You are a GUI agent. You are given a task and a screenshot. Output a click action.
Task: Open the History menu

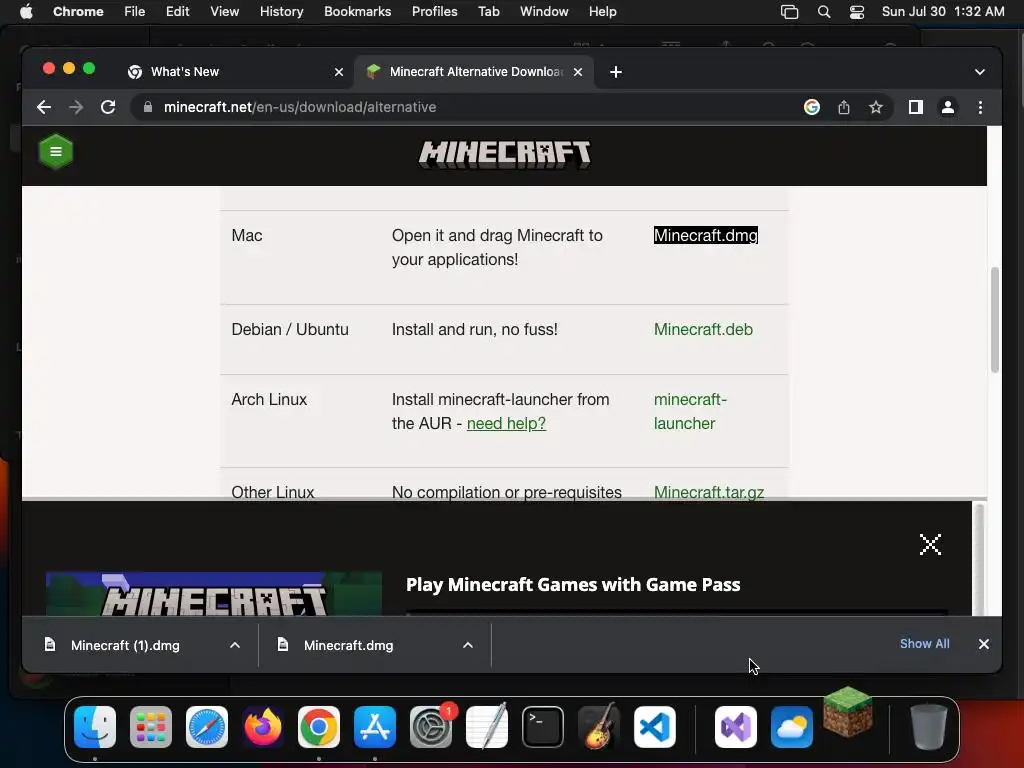(281, 12)
